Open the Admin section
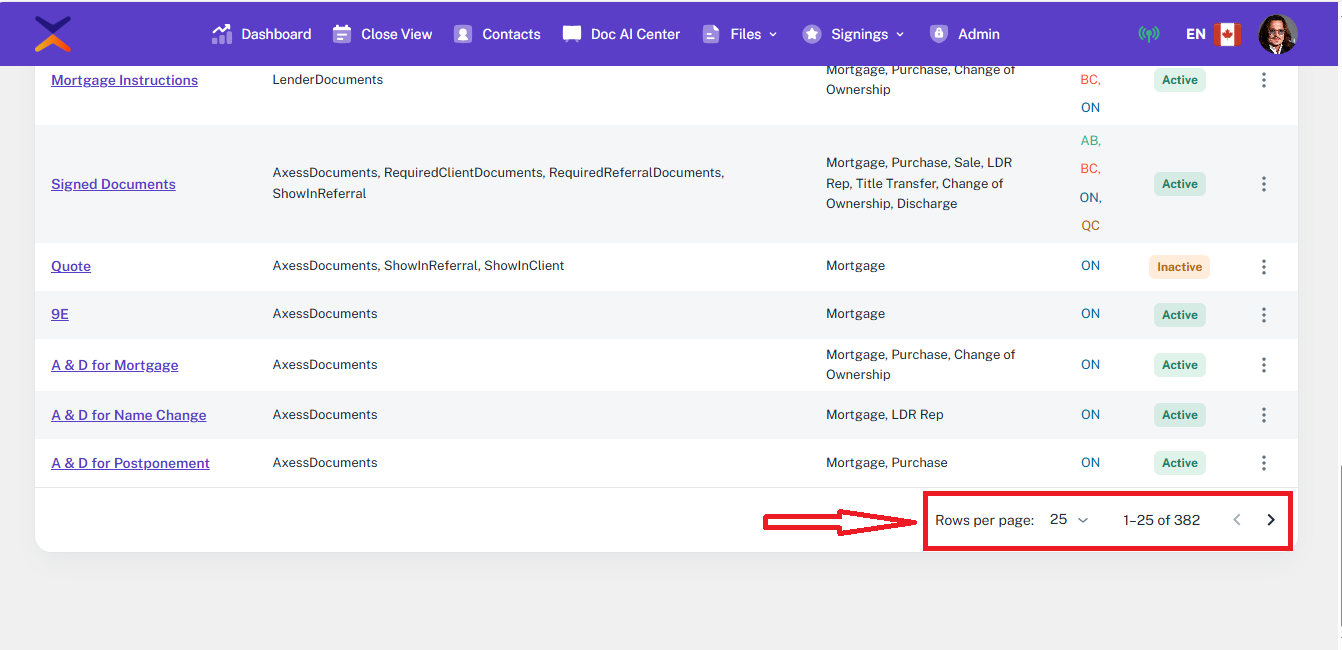 [x=965, y=34]
